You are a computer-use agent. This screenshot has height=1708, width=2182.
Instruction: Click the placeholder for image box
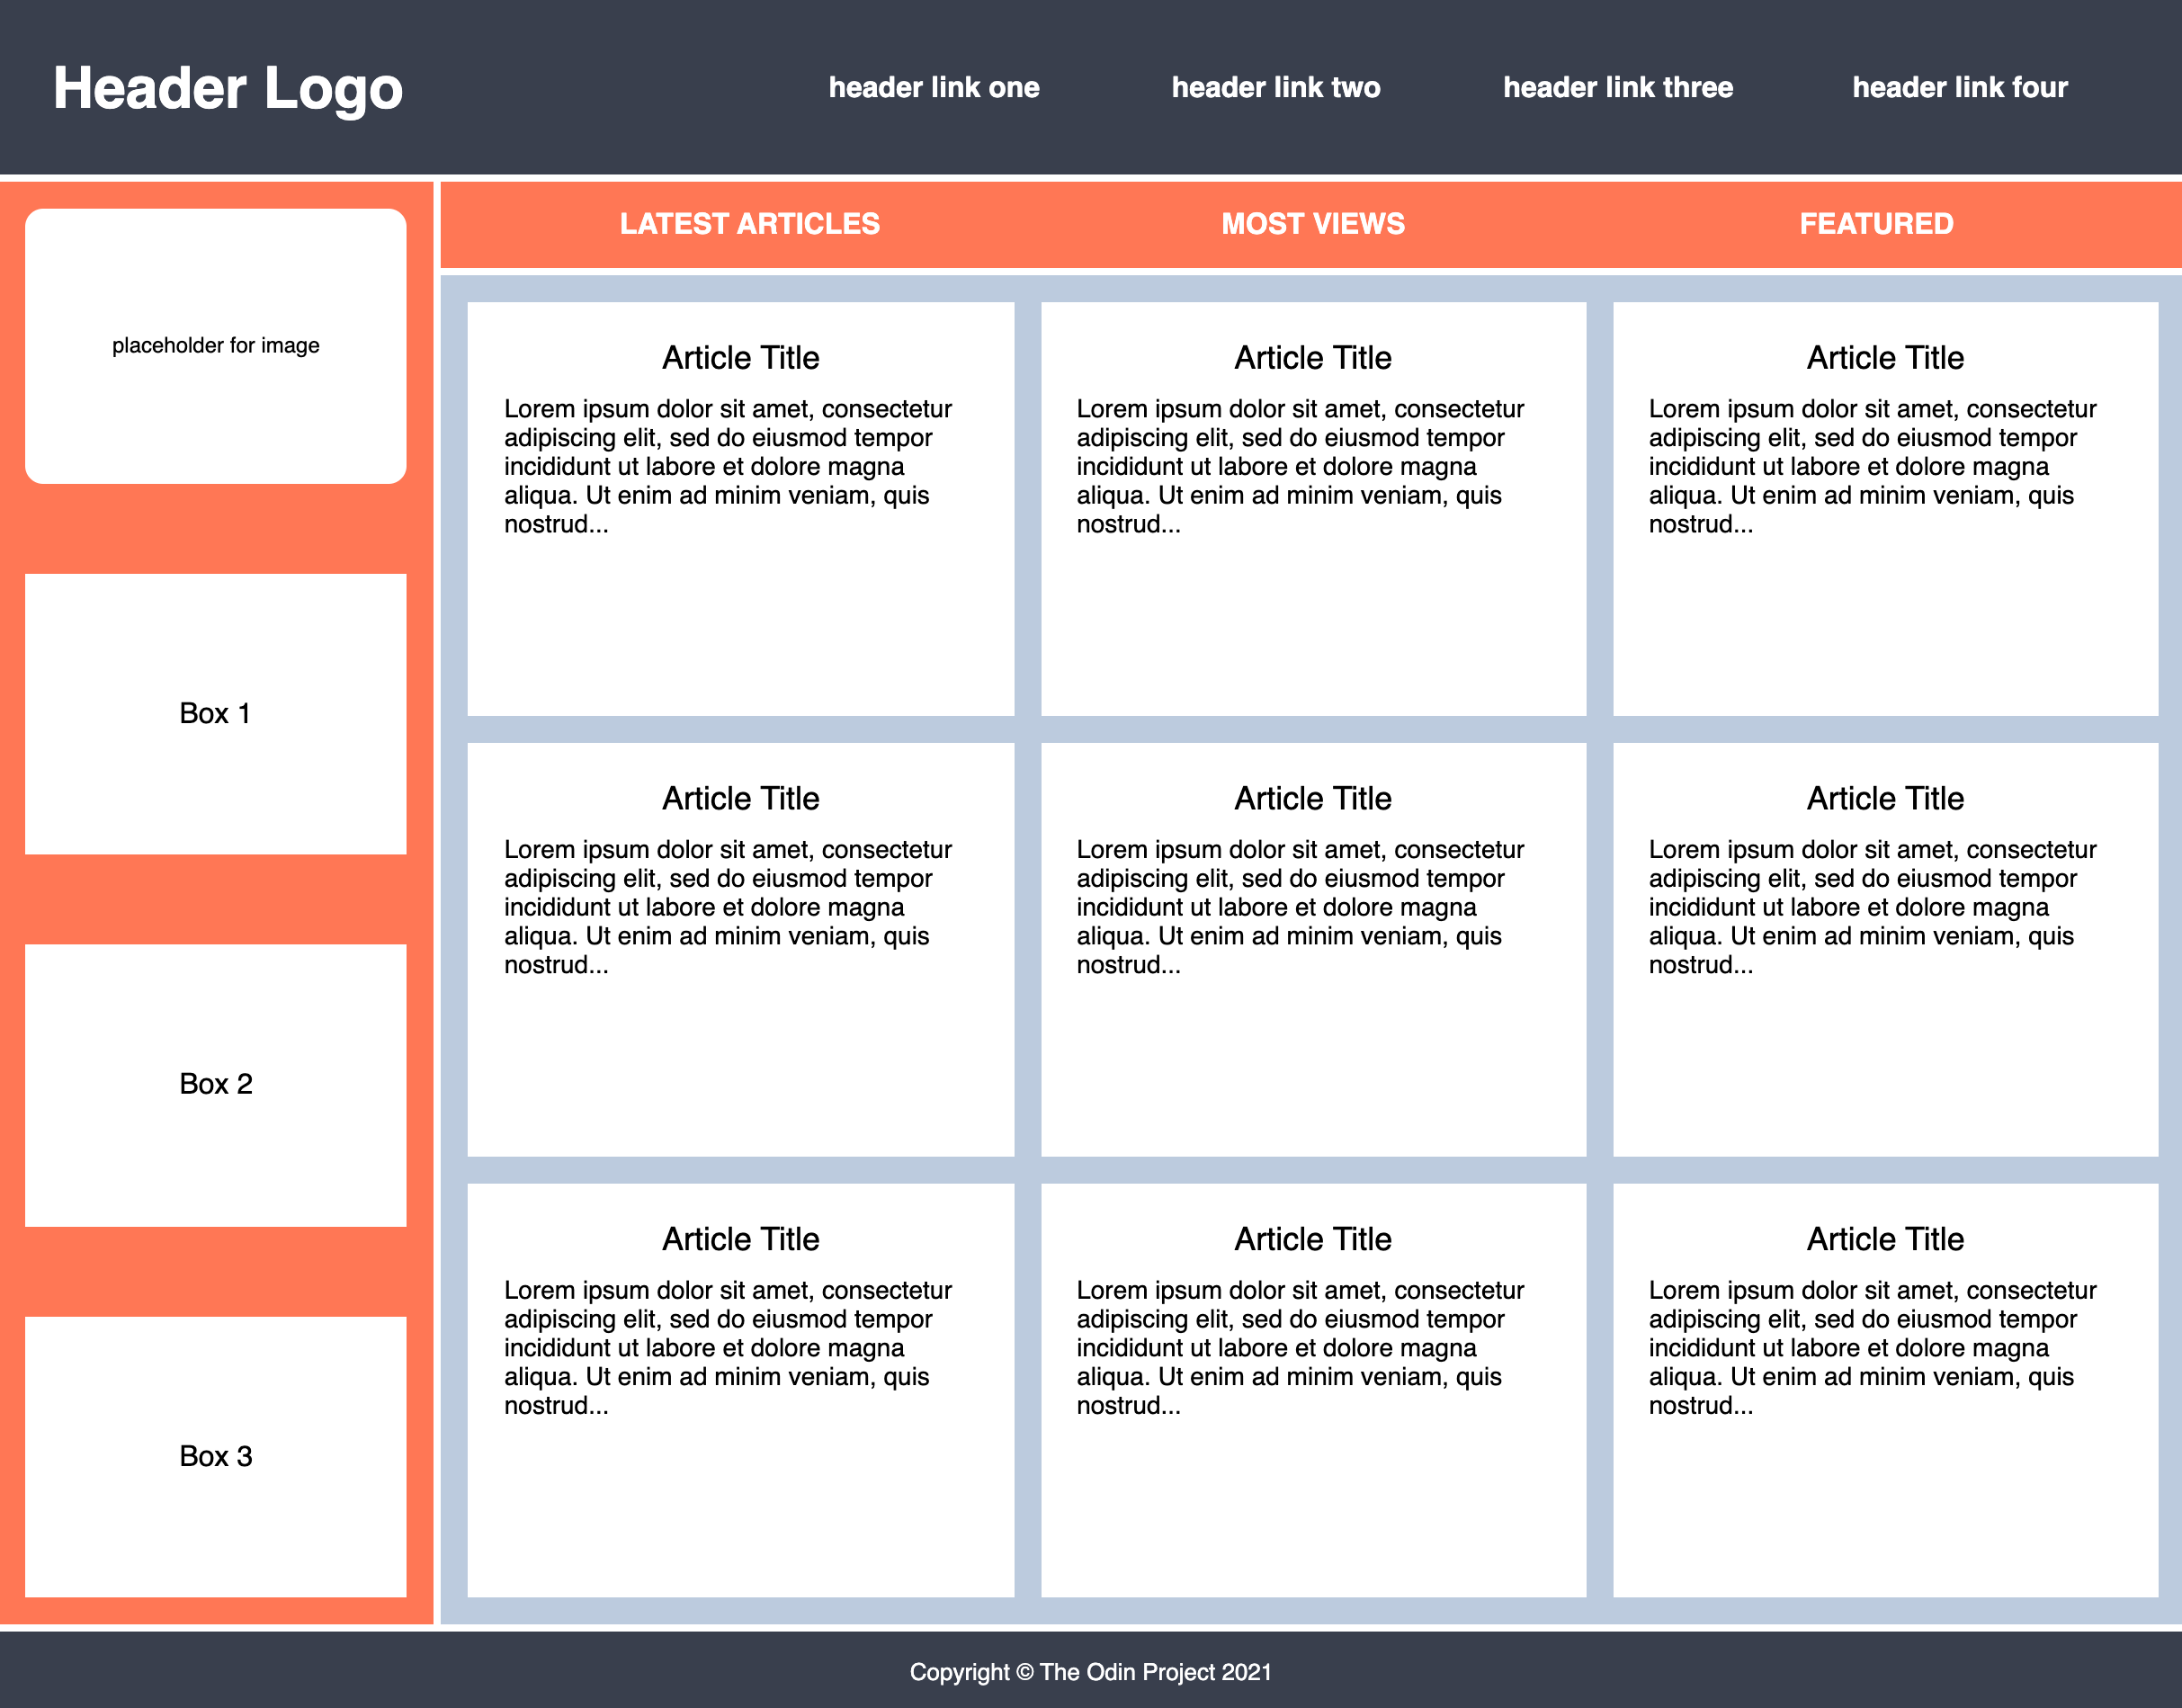click(216, 346)
